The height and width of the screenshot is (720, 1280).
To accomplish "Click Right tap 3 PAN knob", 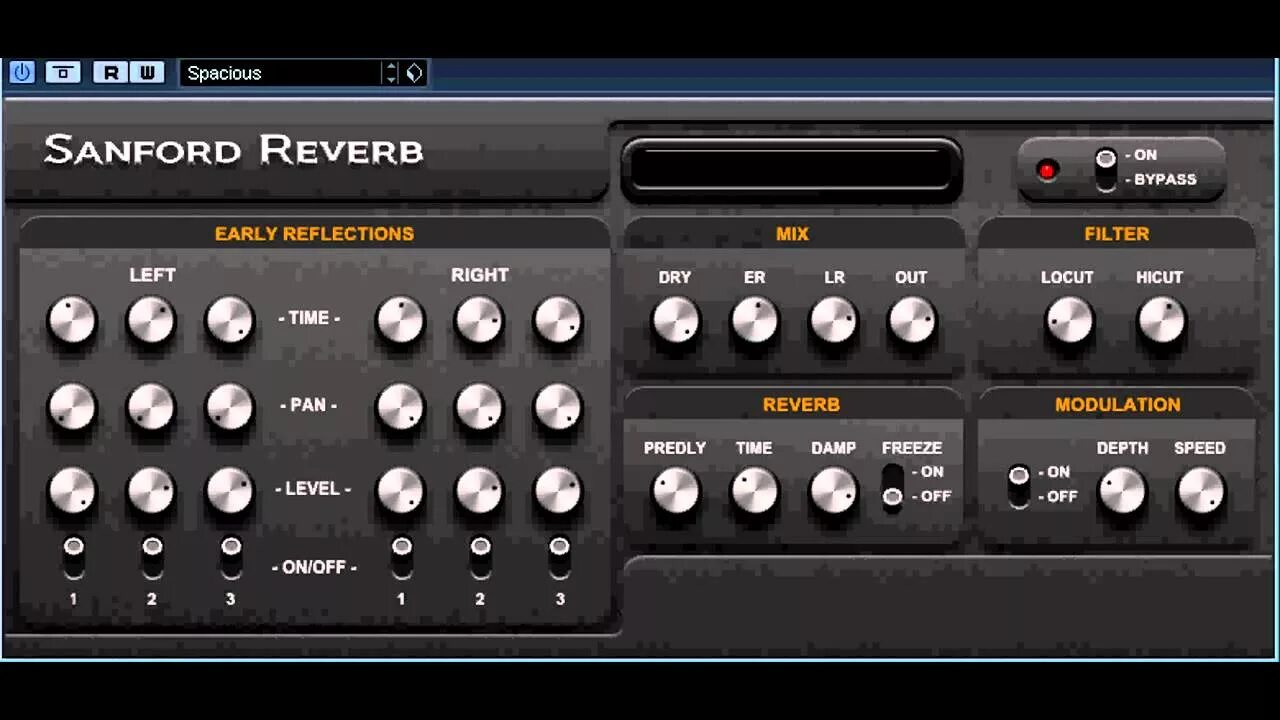I will (558, 407).
